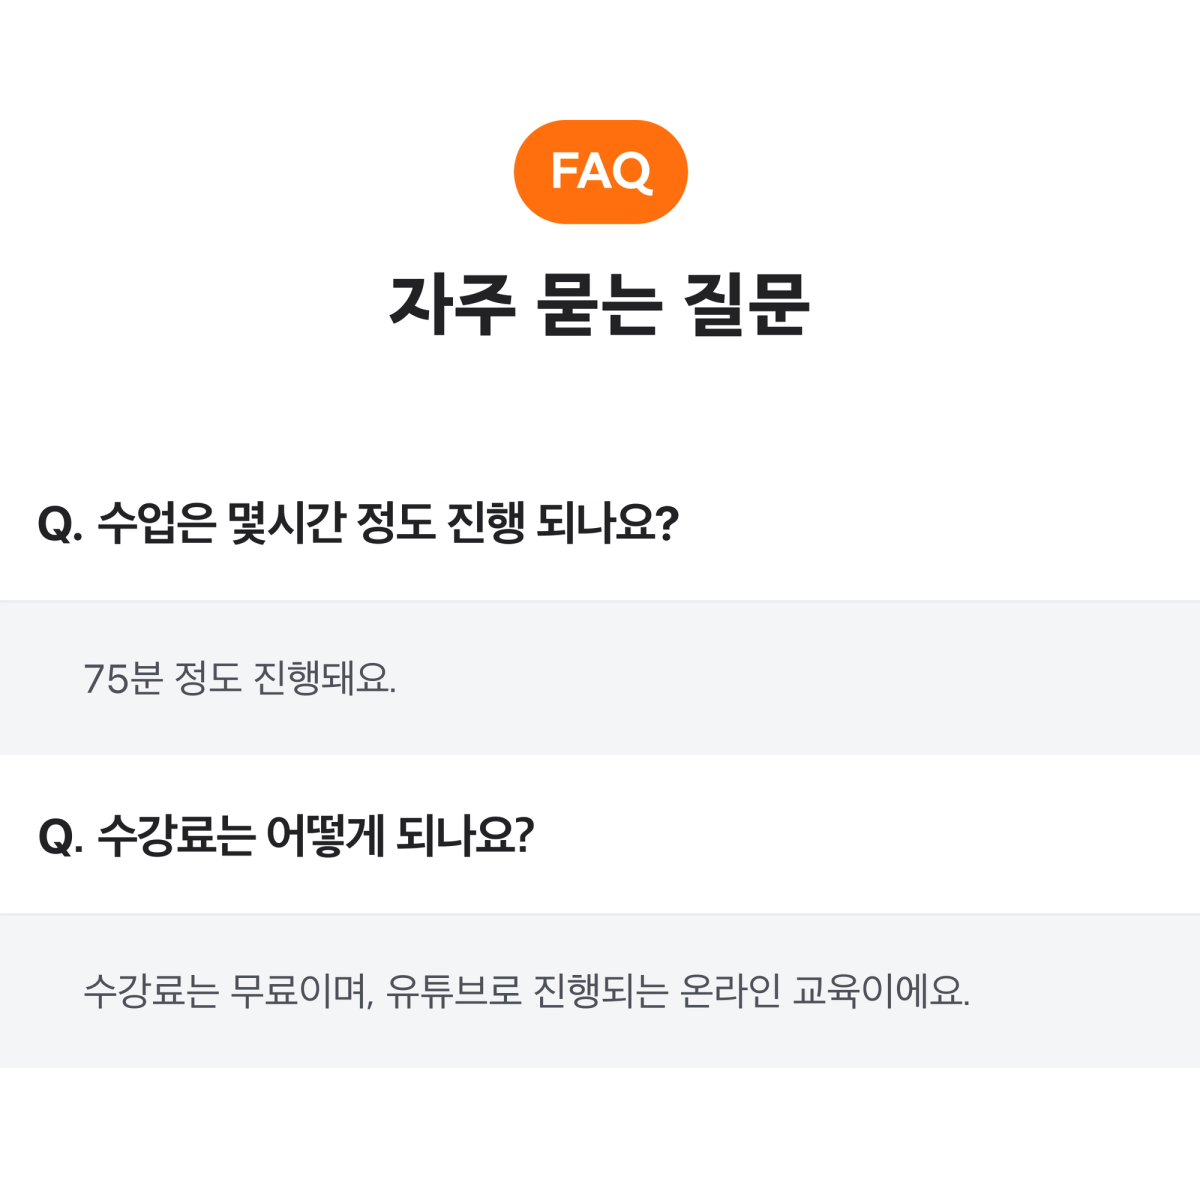Collapse the question 수업은 몇시간 정도 진행 되나요?
This screenshot has height=1188, width=1200.
600,523
